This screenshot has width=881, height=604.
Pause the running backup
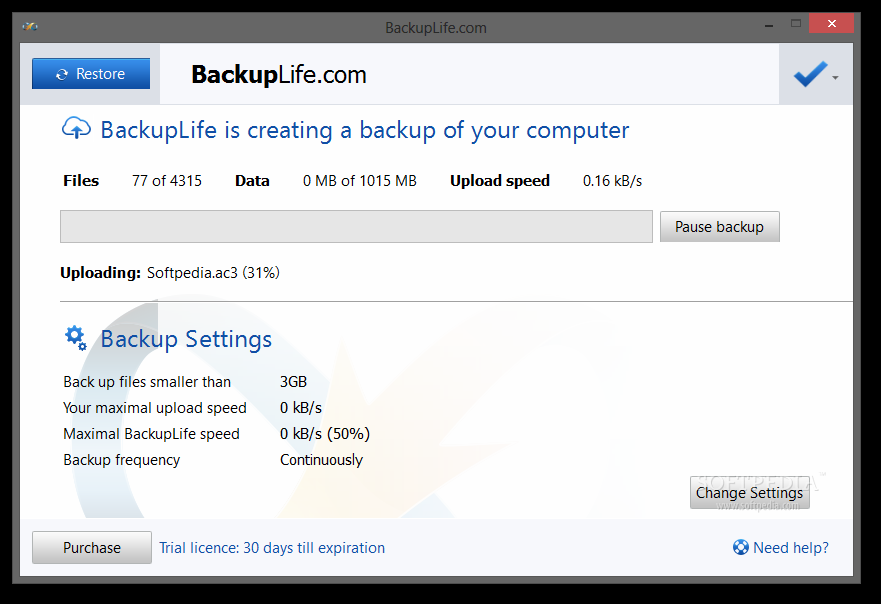click(719, 226)
